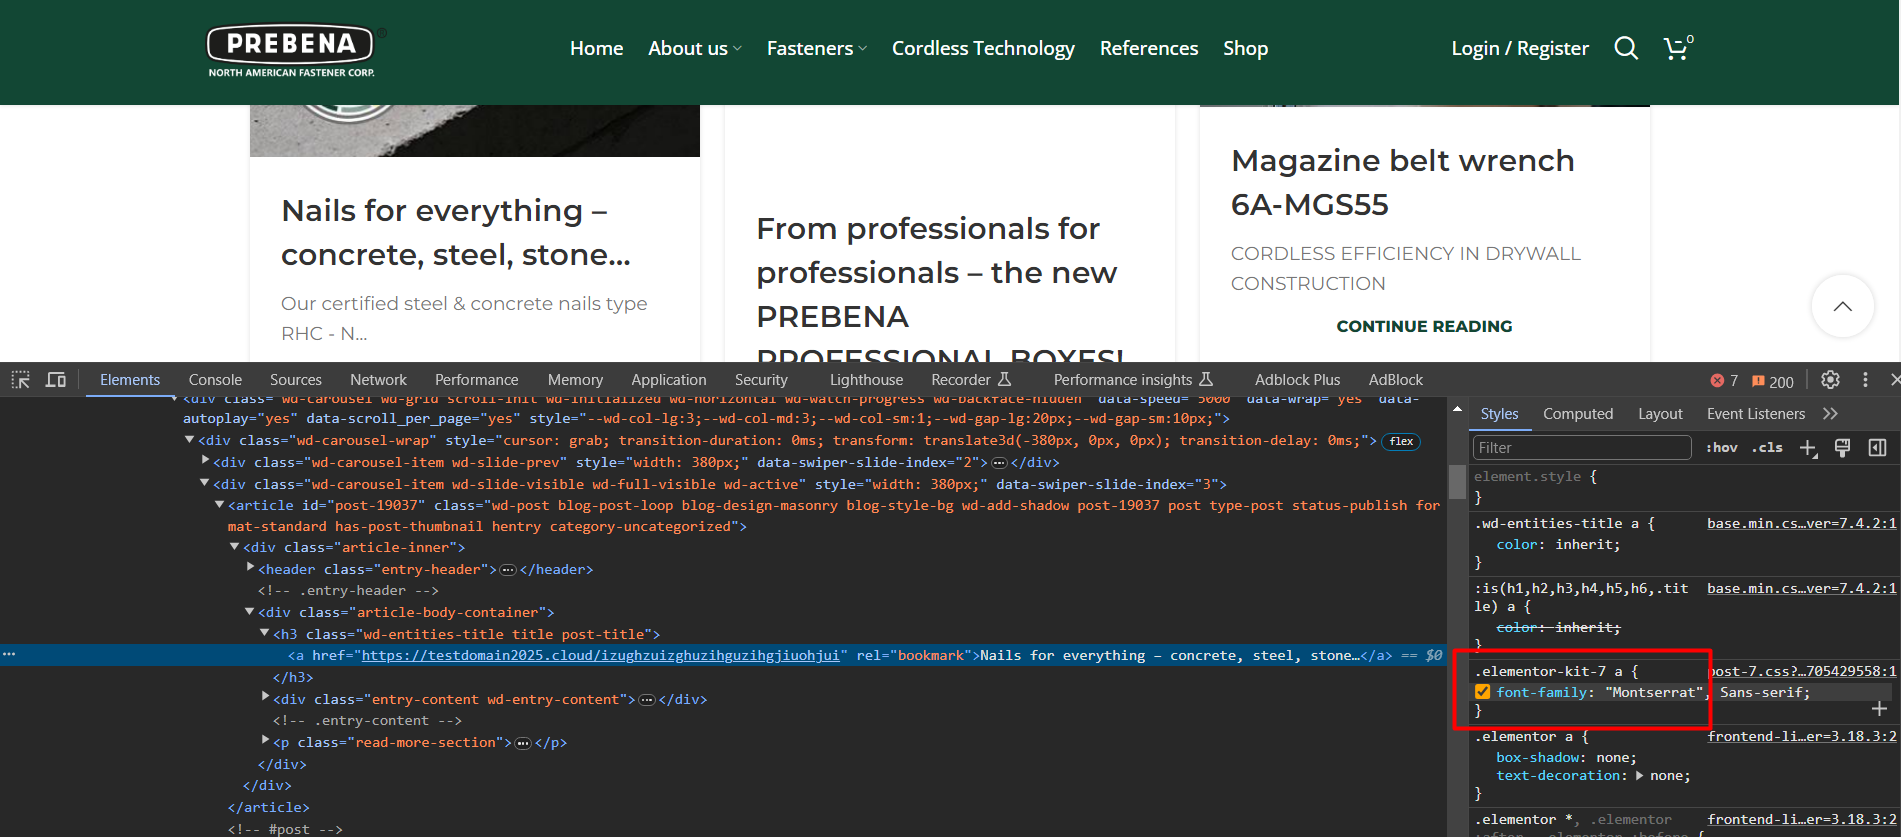1901x837 pixels.
Task: Go to the Home page link
Action: tap(596, 48)
